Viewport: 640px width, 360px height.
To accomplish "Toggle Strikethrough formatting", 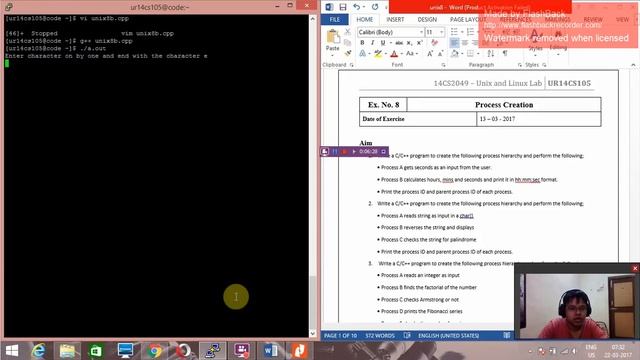I will click(399, 43).
